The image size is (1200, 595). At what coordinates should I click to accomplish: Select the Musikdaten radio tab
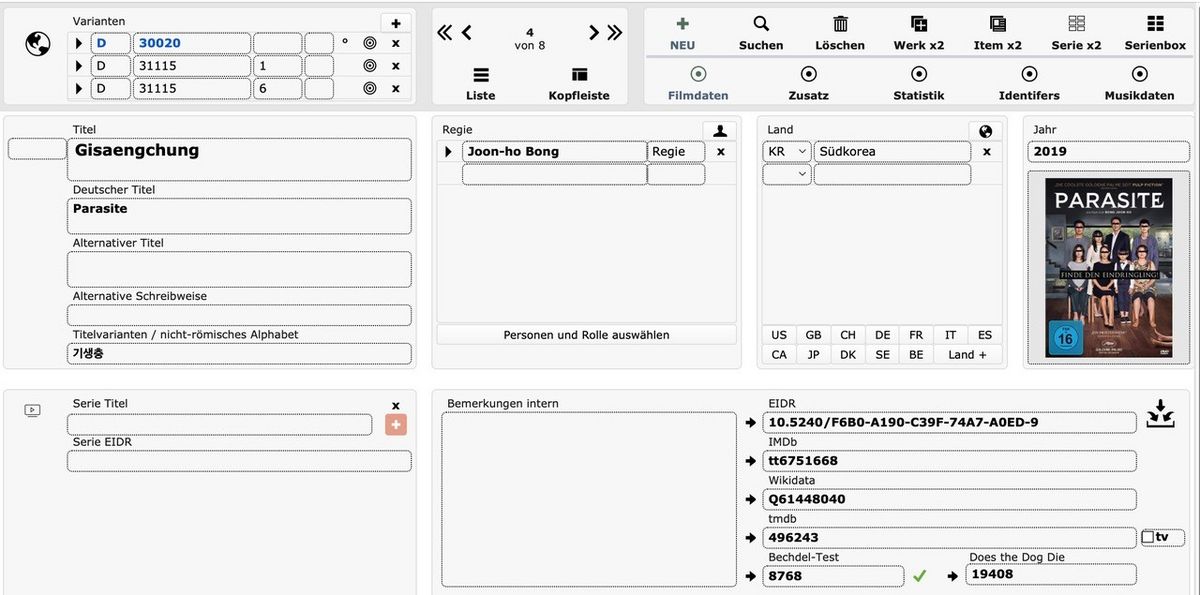1139,74
